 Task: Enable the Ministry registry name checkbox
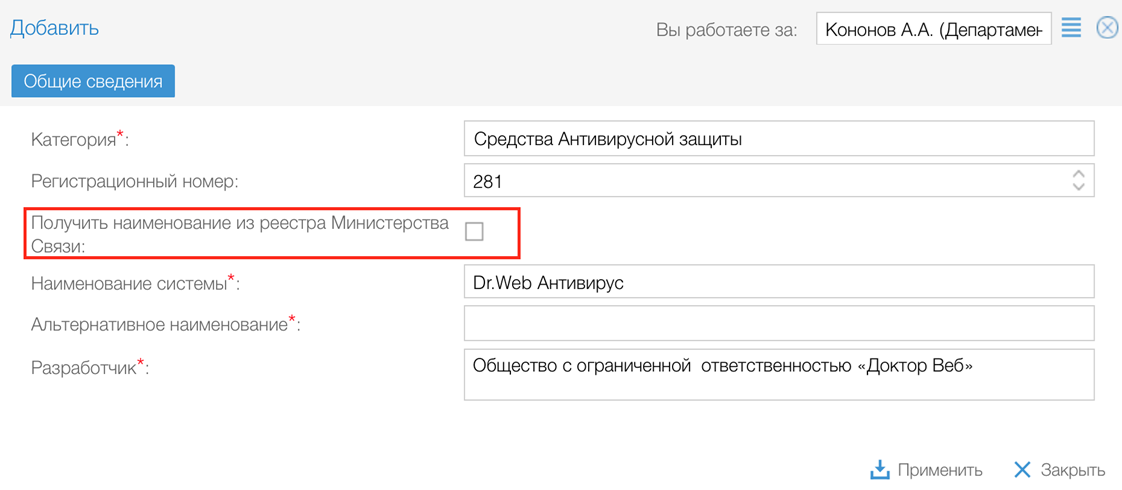click(474, 232)
